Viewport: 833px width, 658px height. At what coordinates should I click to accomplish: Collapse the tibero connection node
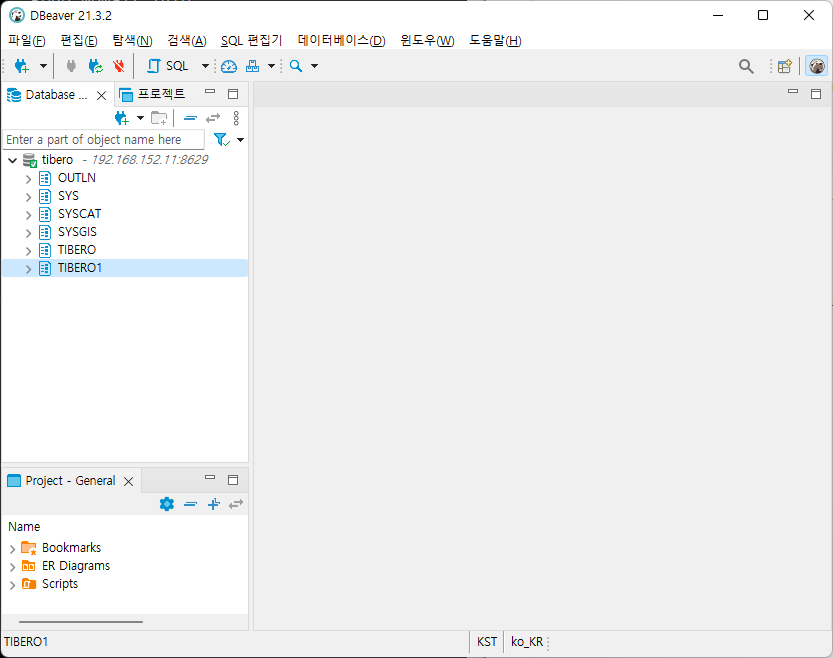click(13, 159)
